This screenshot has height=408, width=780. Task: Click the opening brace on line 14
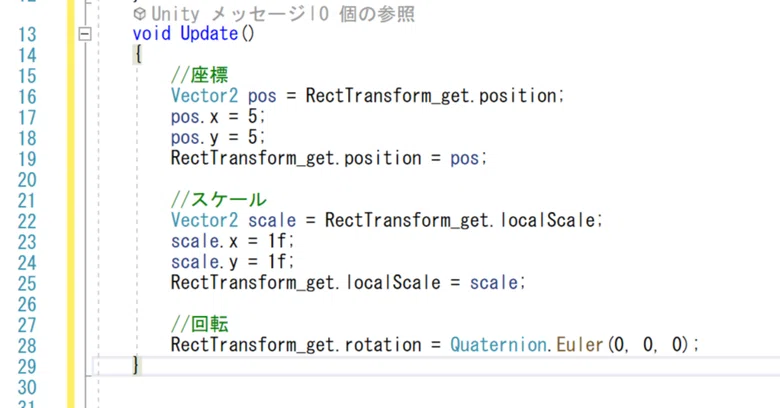(137, 55)
